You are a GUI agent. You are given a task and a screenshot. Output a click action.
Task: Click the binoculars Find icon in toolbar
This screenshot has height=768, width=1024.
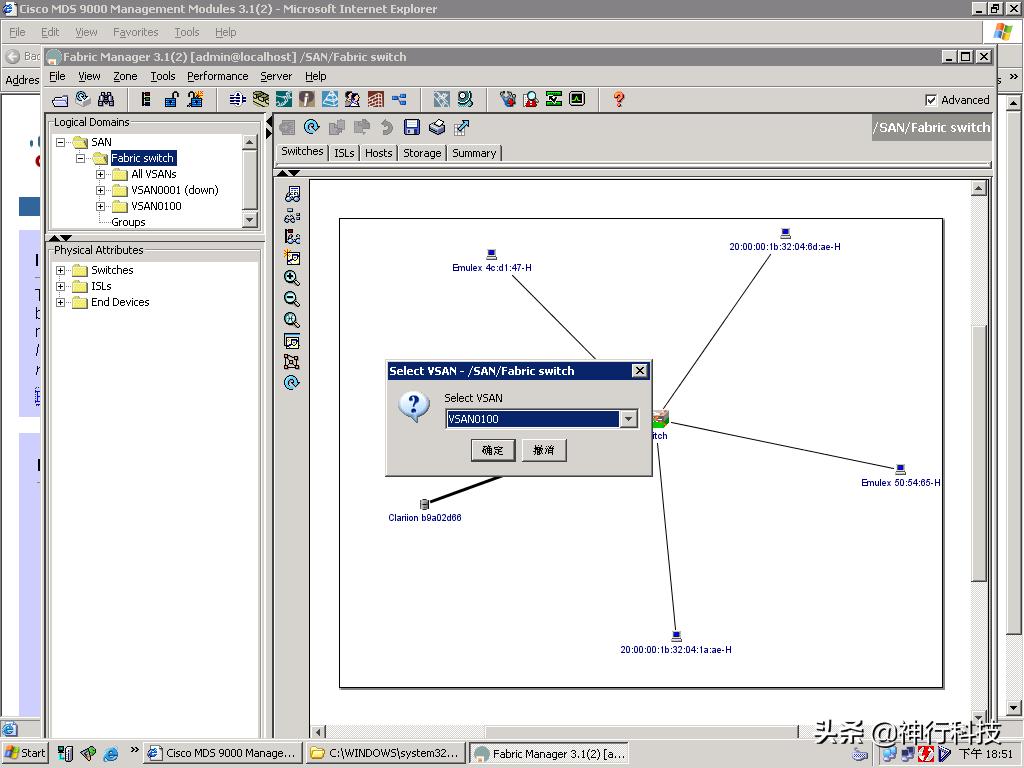click(x=106, y=99)
